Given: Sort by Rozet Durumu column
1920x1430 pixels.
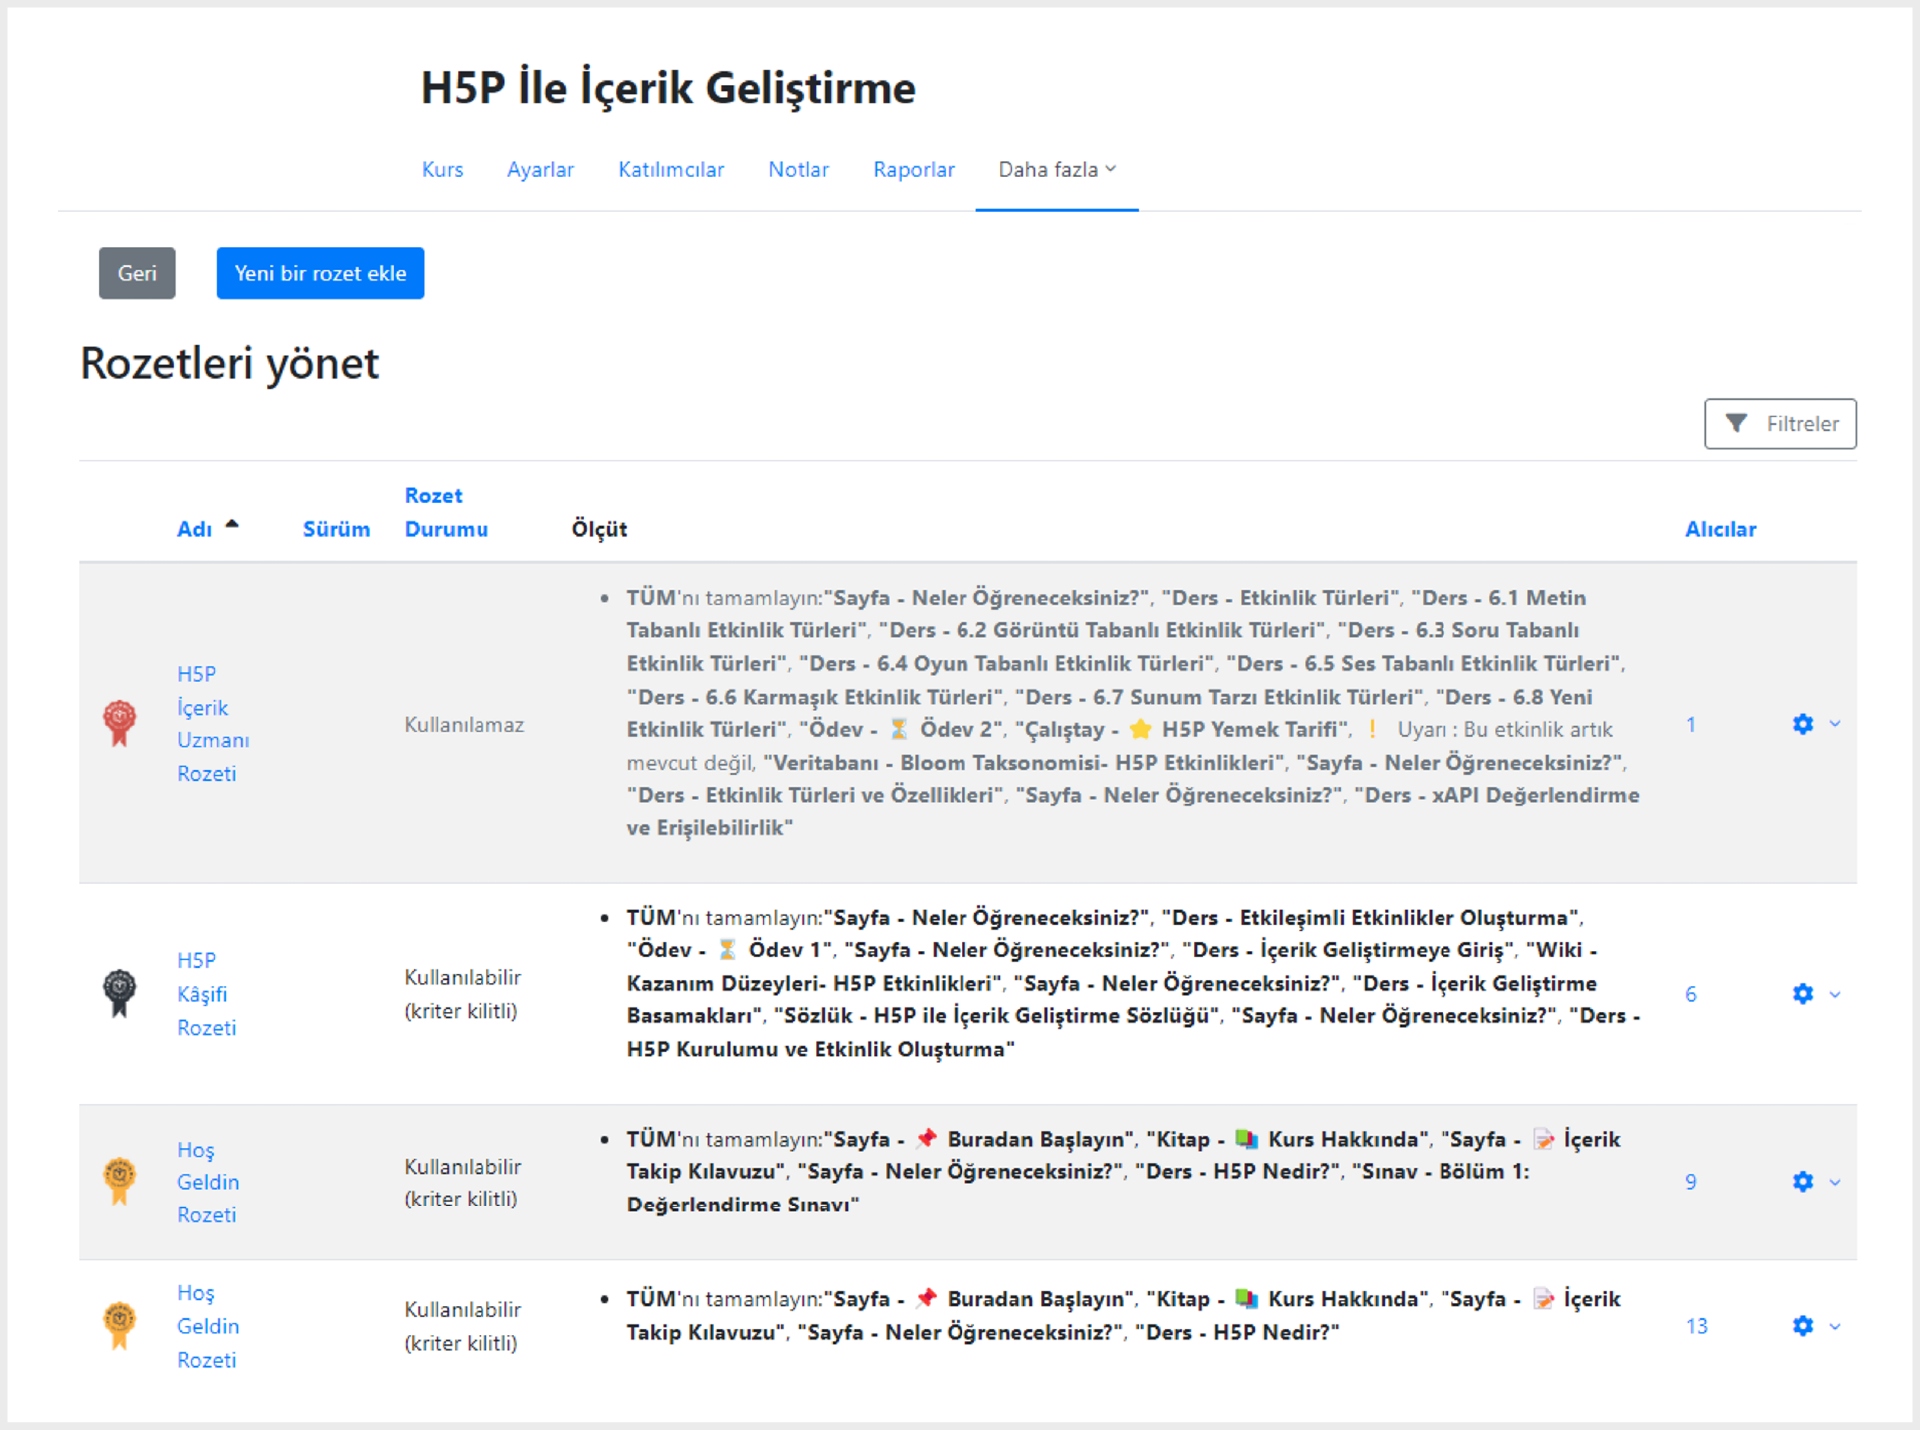Looking at the screenshot, I should point(446,512).
